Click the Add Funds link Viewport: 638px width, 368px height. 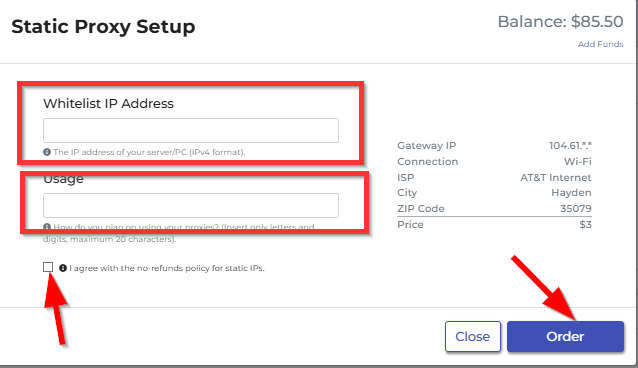(x=601, y=44)
